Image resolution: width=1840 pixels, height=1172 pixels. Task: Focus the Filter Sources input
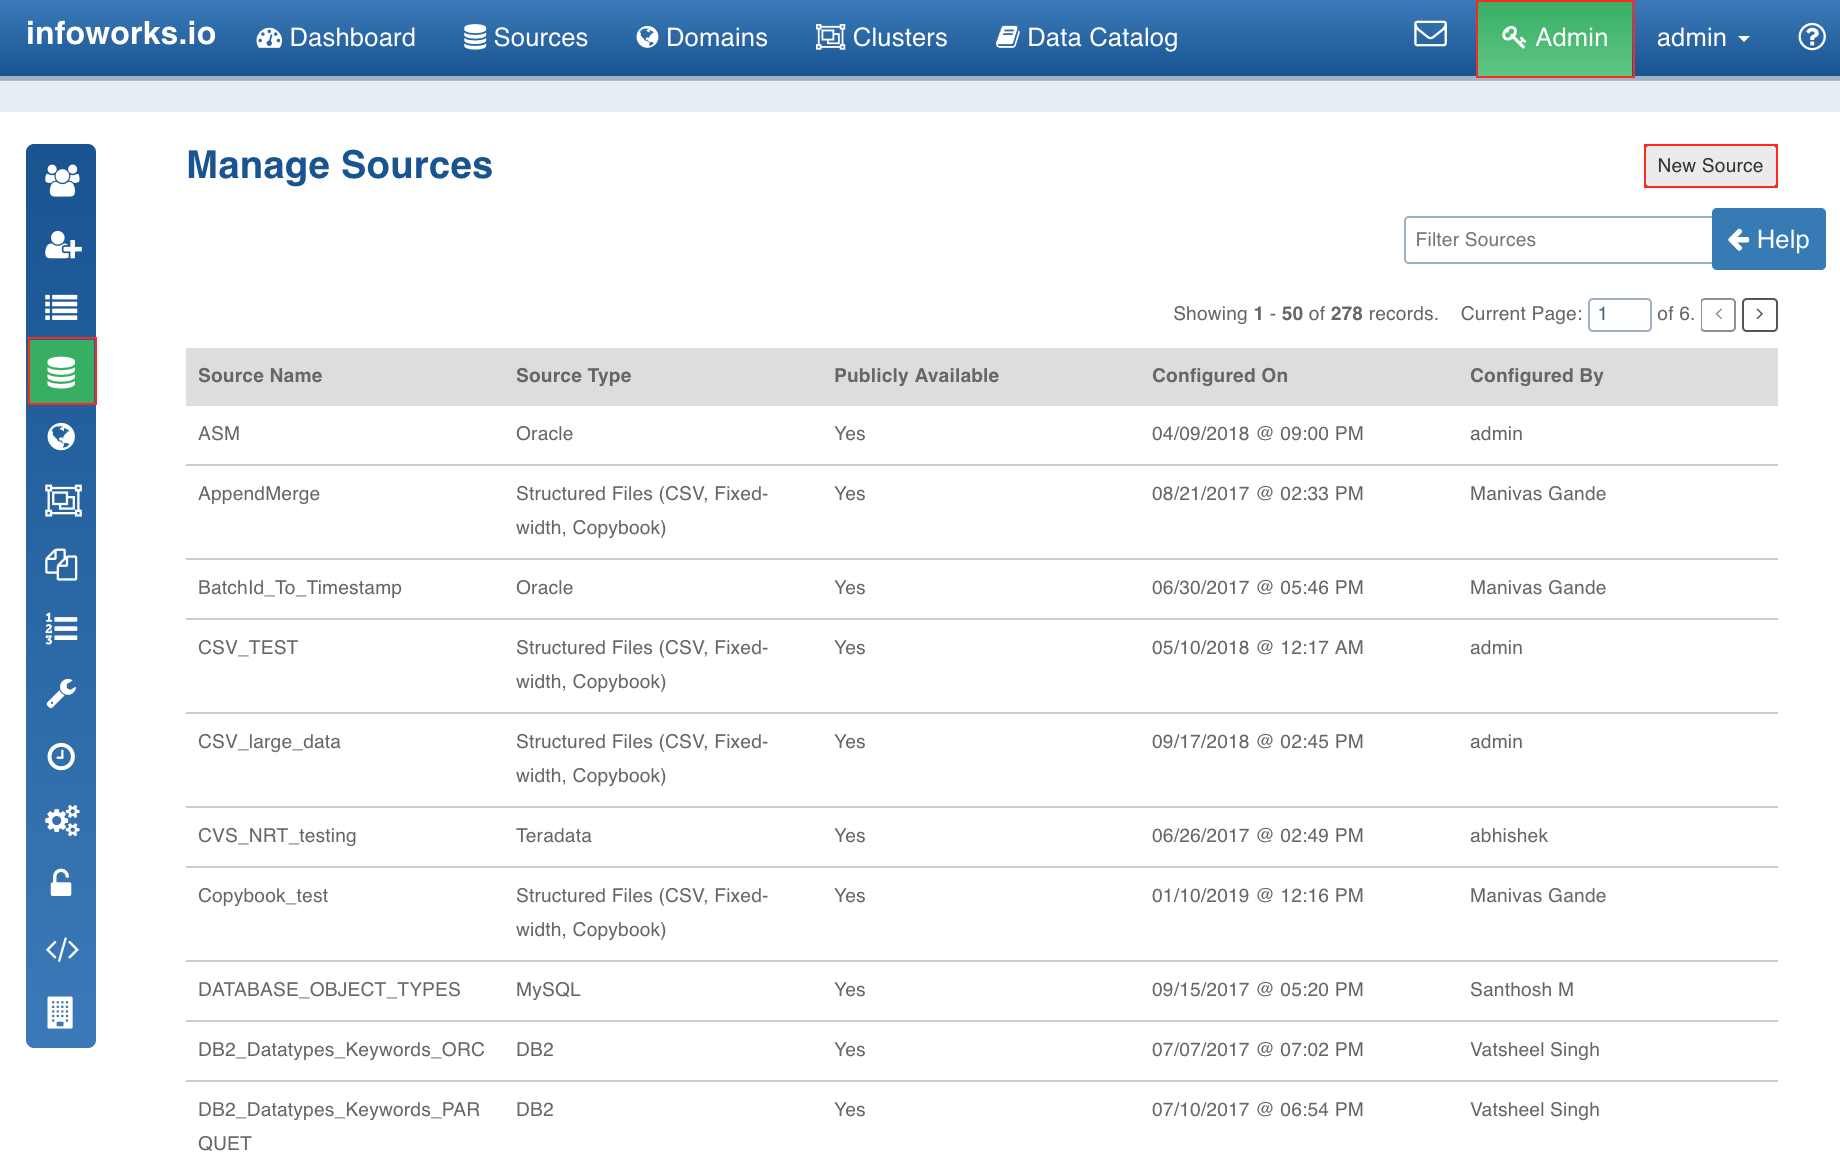[x=1558, y=240]
